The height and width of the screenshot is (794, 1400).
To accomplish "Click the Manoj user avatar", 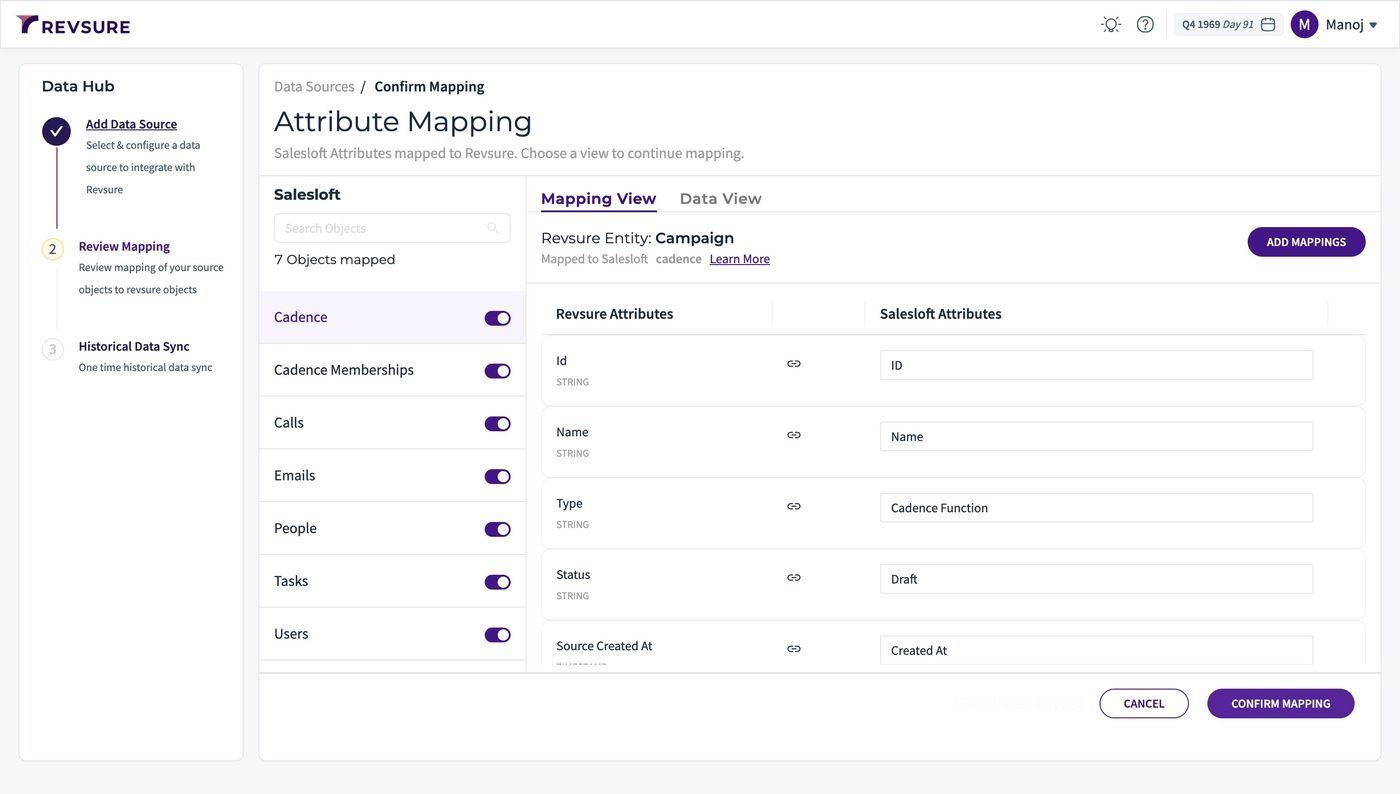I will 1304,25.
